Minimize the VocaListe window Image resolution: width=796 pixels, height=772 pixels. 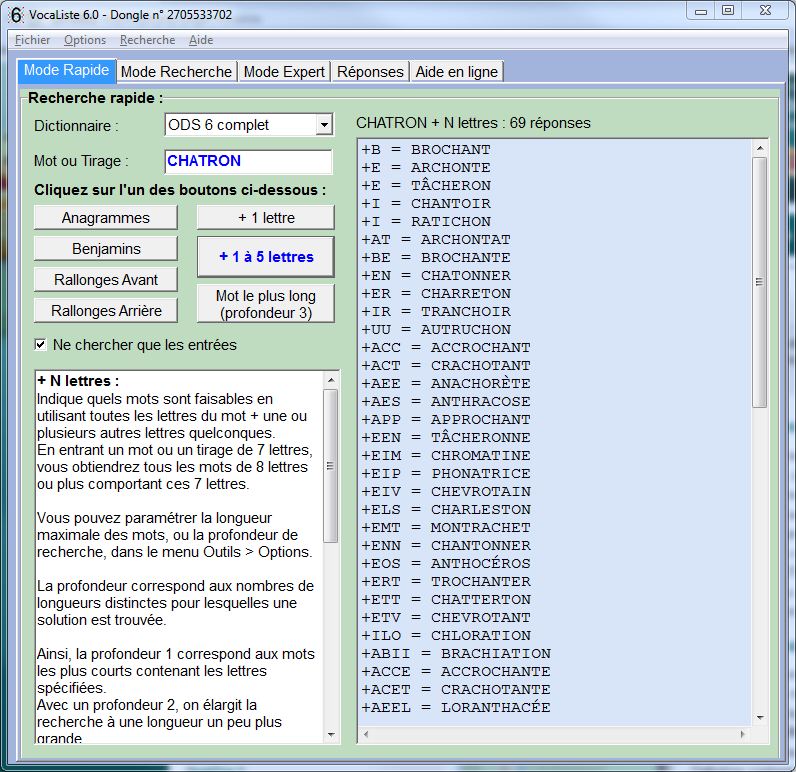[701, 11]
